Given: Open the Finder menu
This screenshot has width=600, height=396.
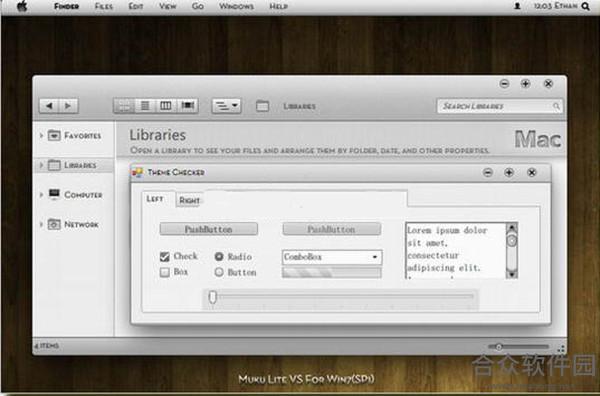Looking at the screenshot, I should click(x=66, y=7).
